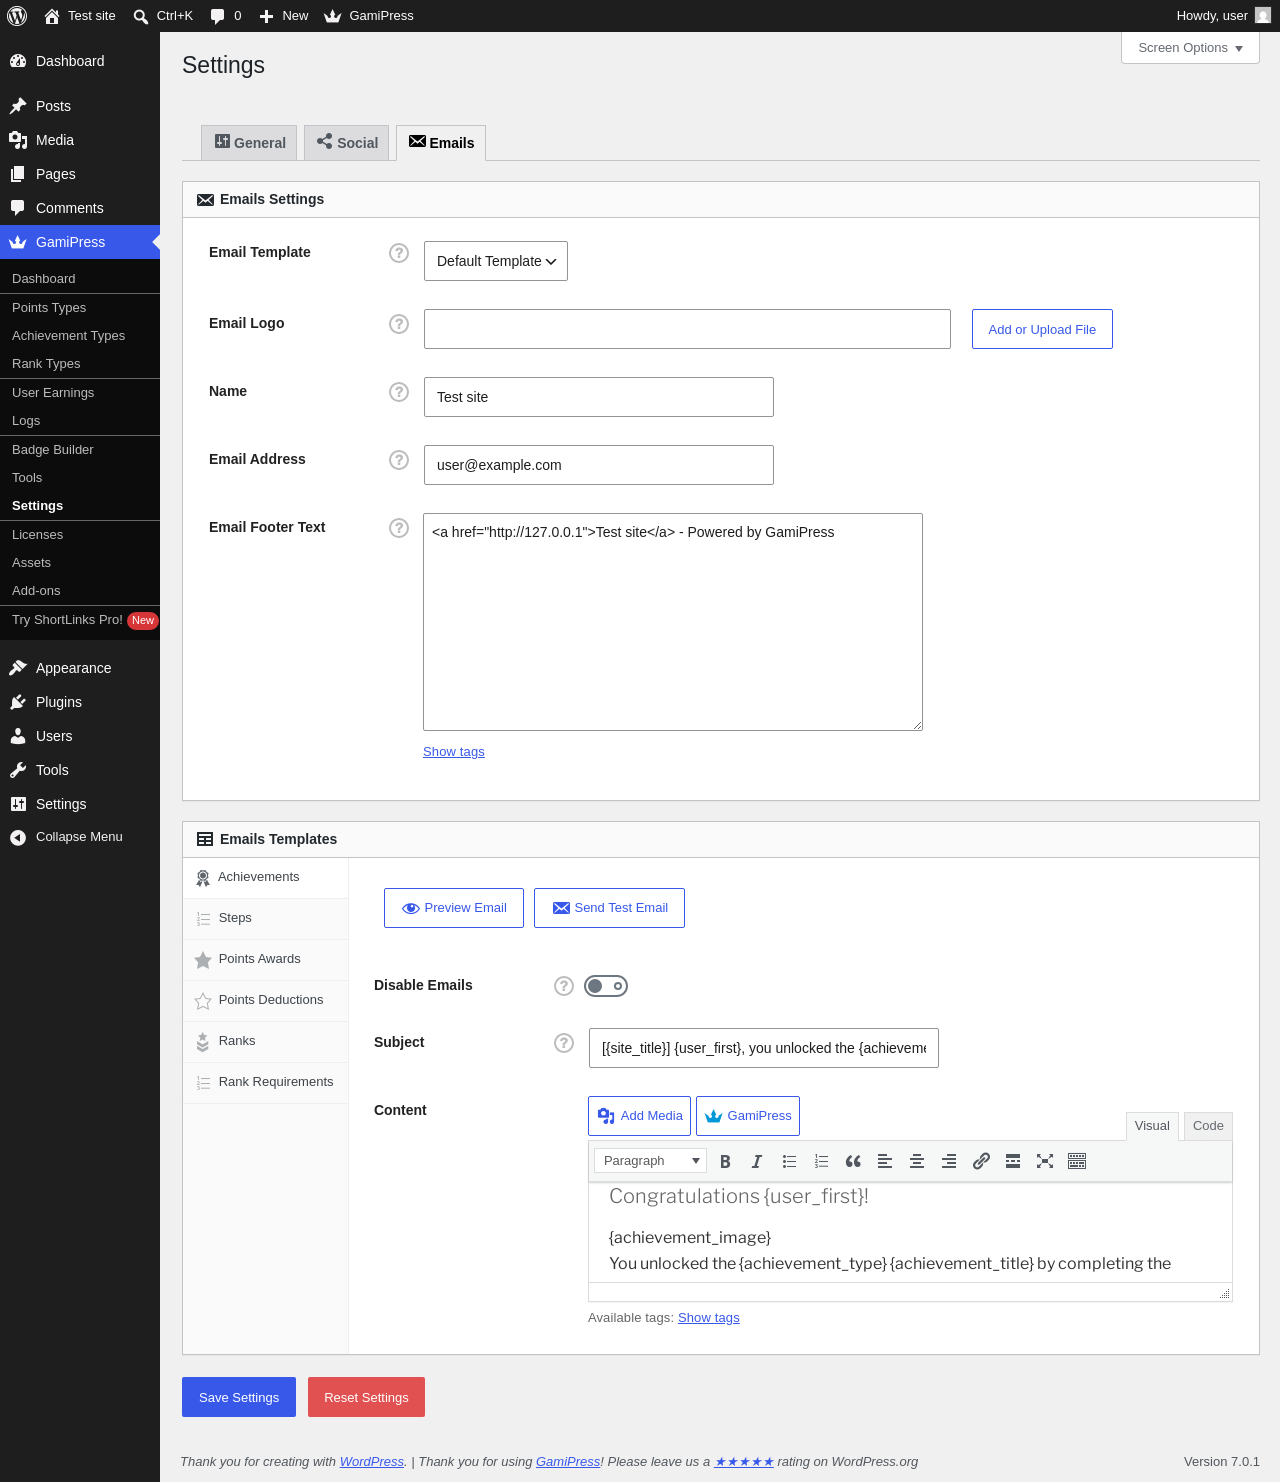The height and width of the screenshot is (1482, 1280).
Task: Align text left in content editor
Action: (x=885, y=1161)
